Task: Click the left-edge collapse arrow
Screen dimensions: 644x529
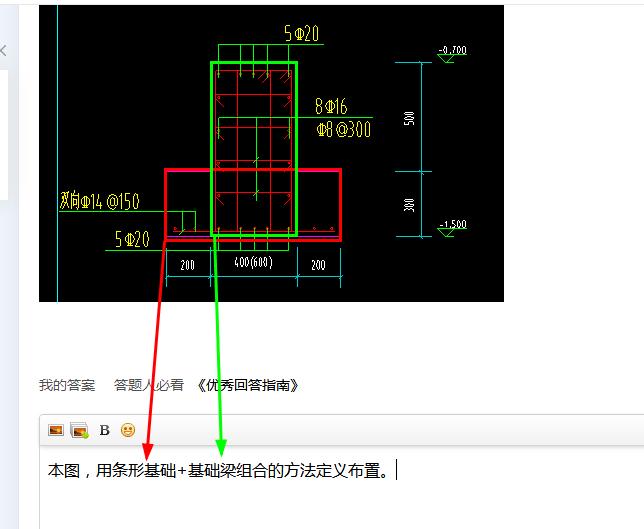Action: pos(3,51)
